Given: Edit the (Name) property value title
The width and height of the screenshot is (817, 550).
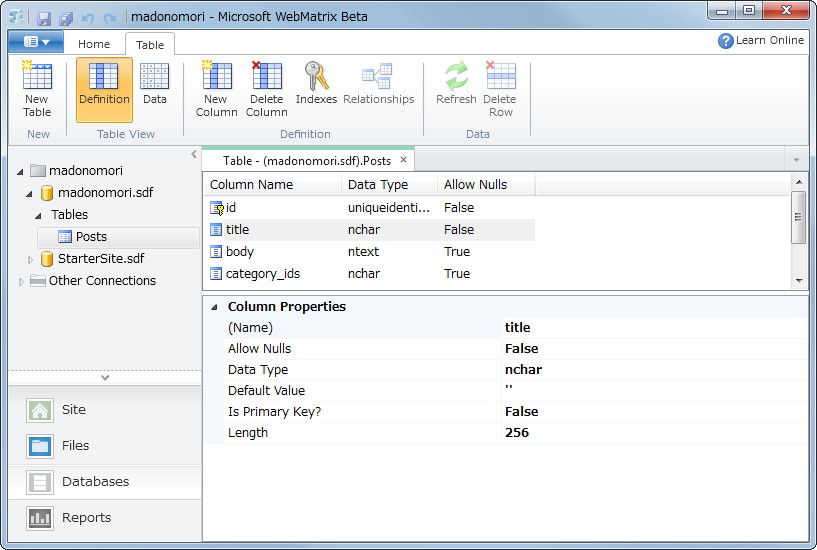Looking at the screenshot, I should (x=655, y=328).
